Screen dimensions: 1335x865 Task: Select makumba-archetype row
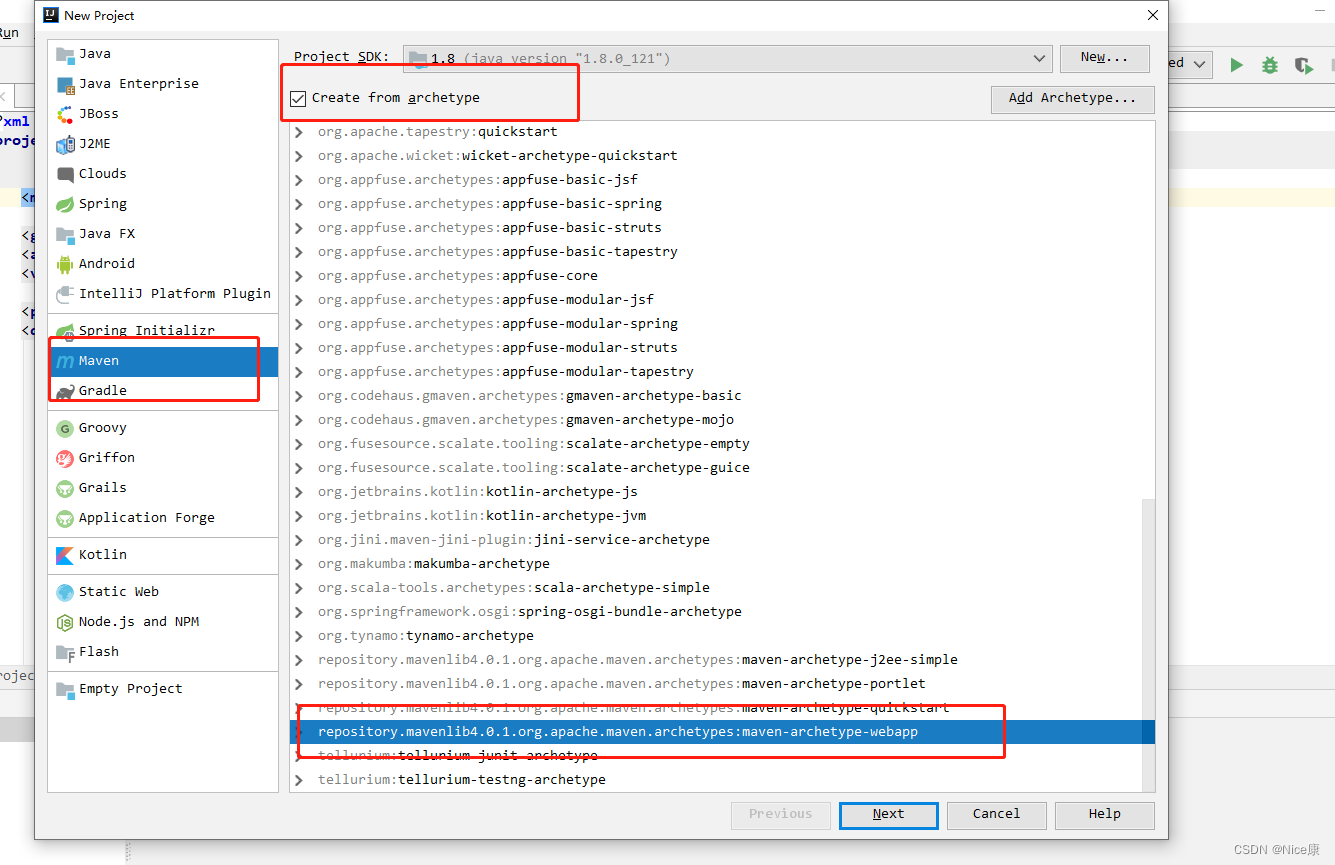(716, 564)
